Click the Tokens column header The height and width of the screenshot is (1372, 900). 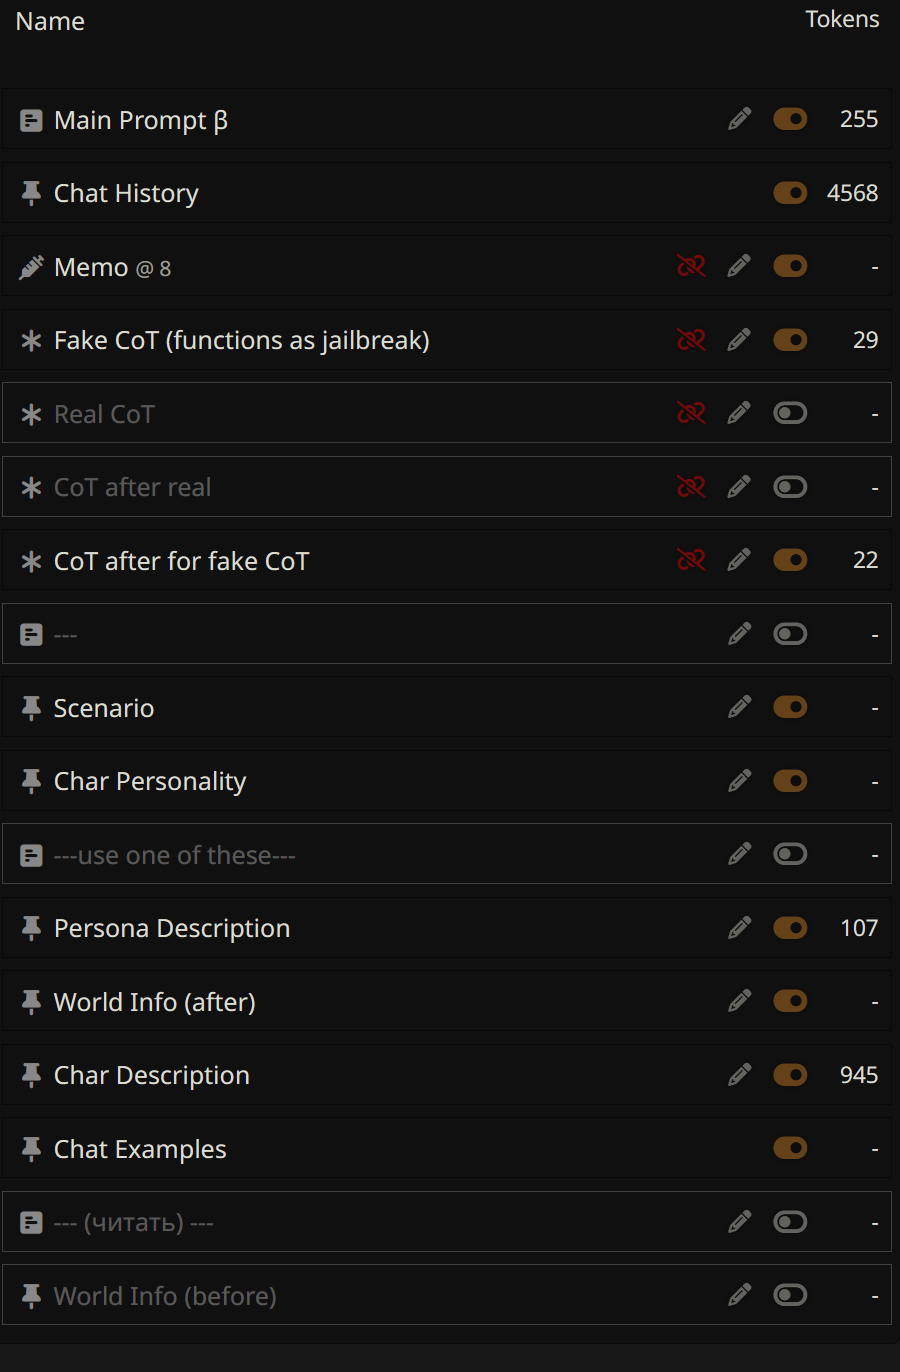click(842, 19)
